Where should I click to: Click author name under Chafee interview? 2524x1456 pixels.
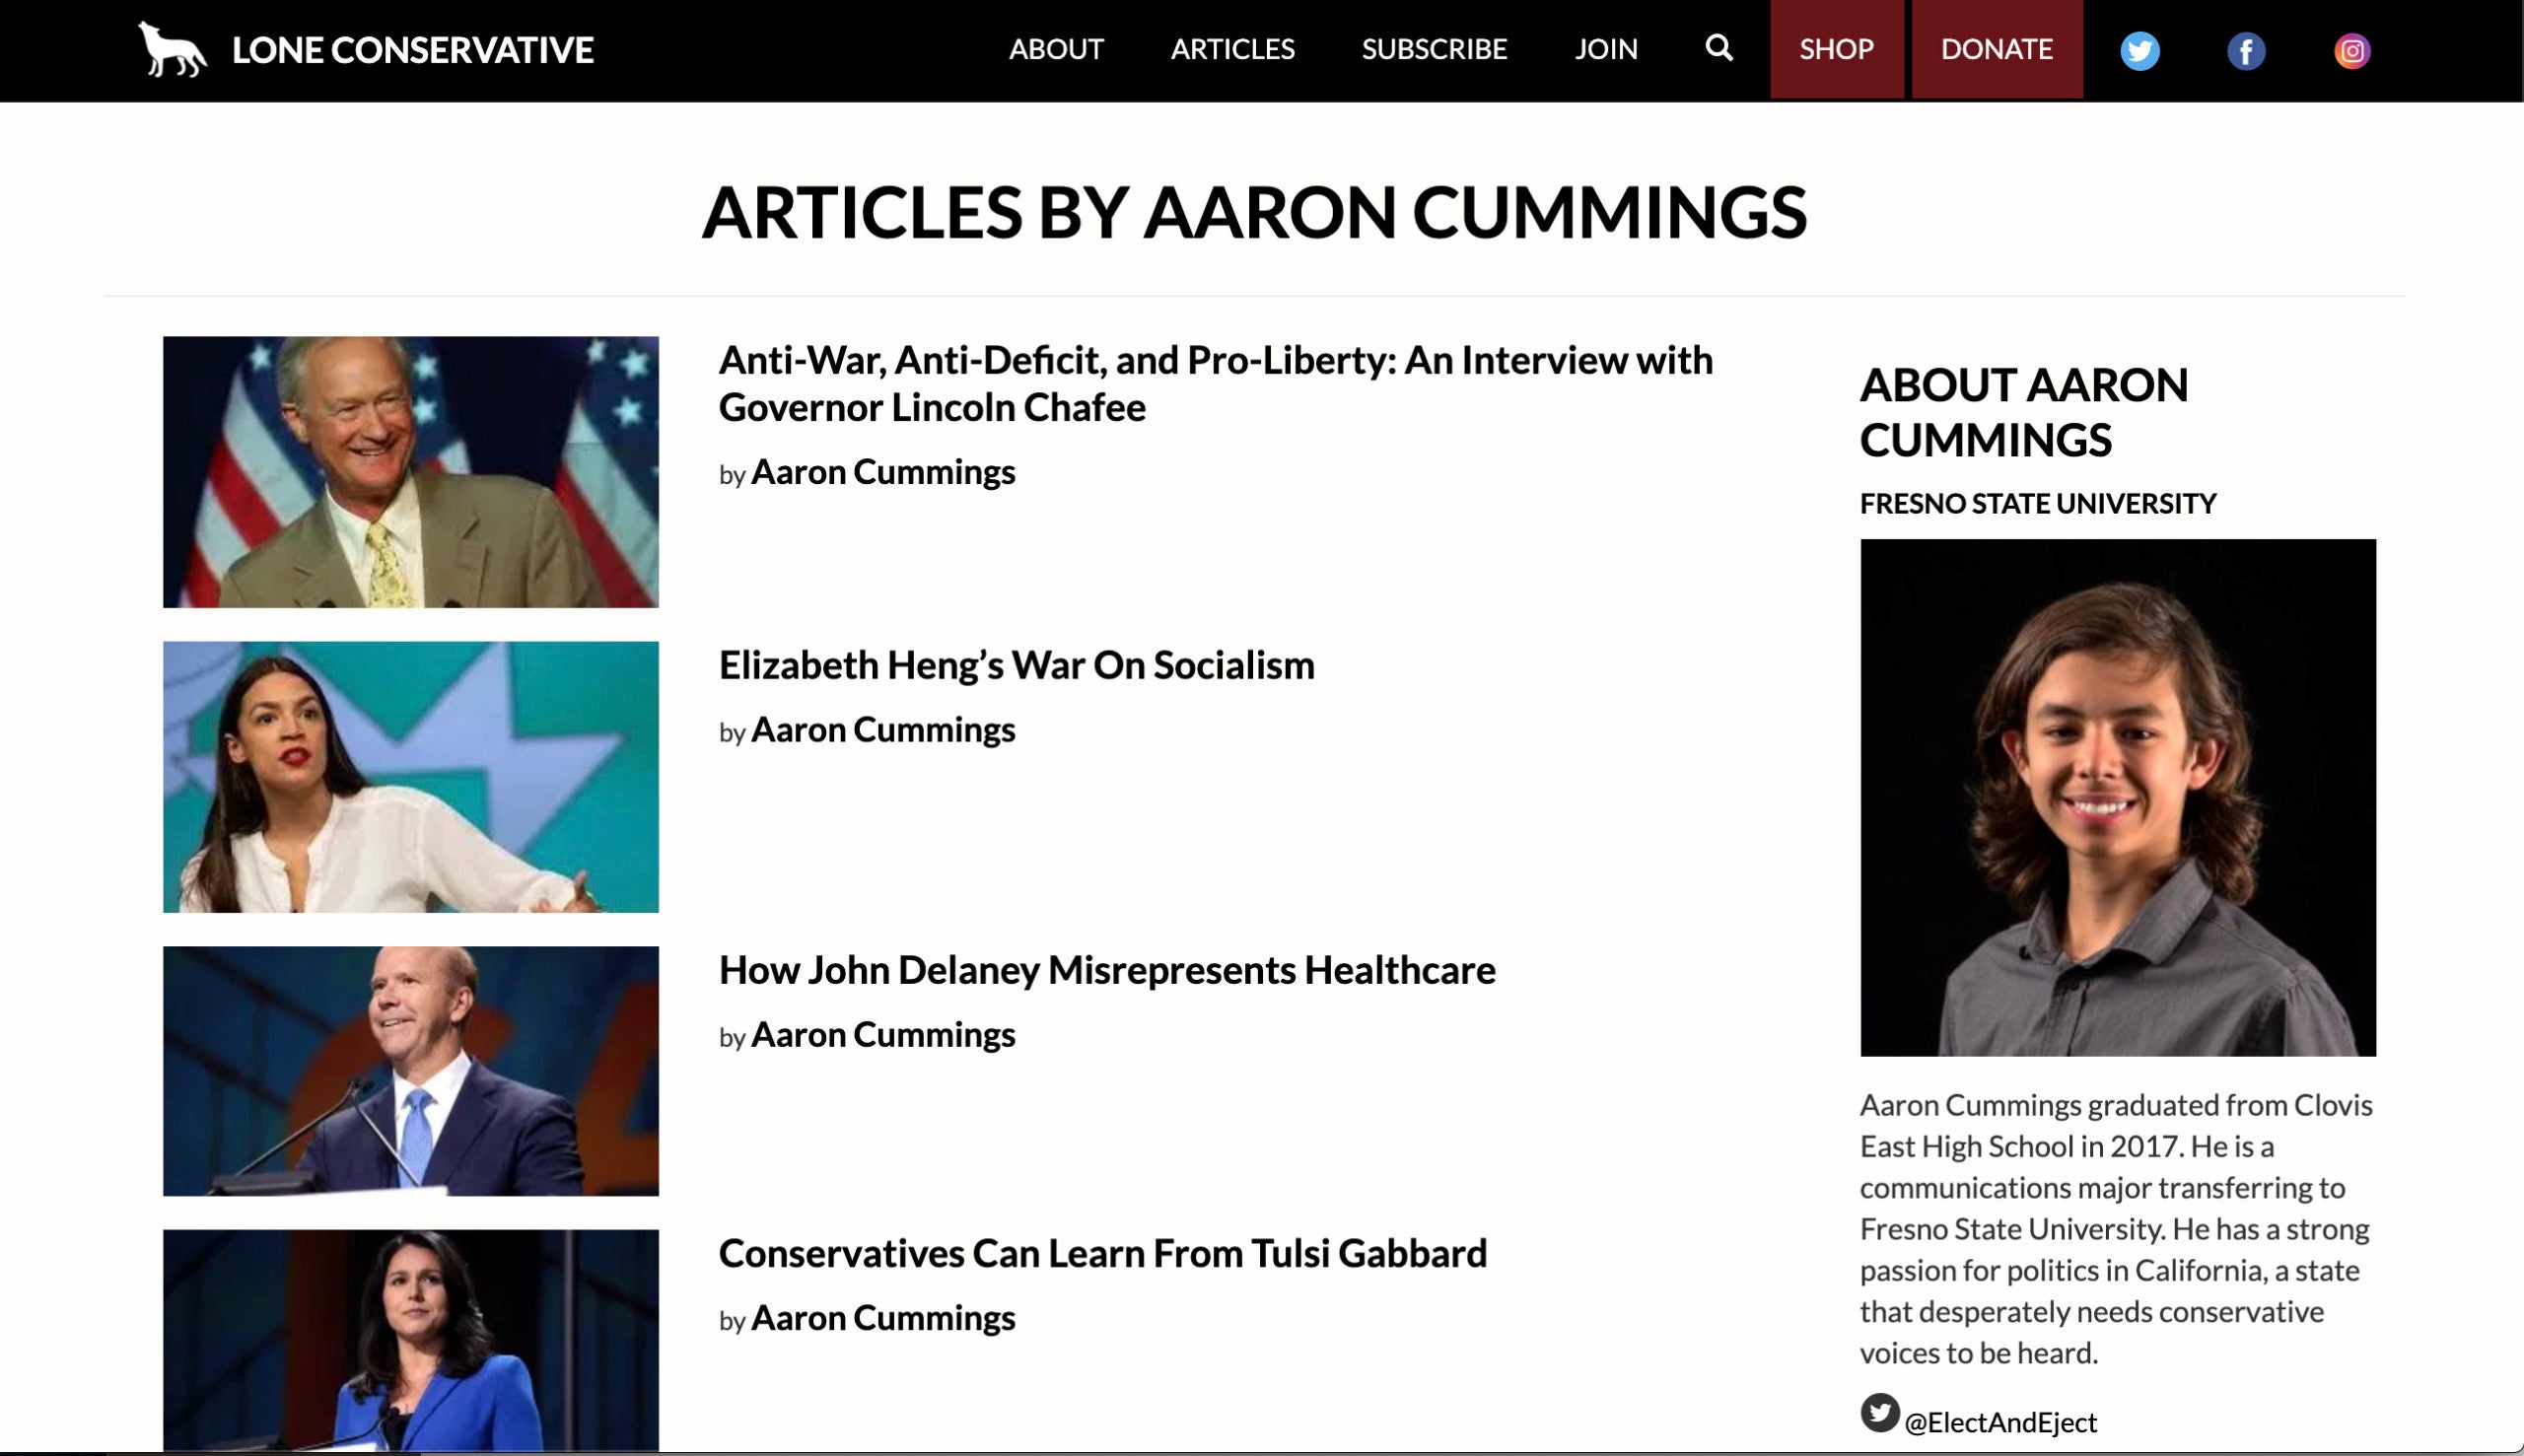coord(883,472)
